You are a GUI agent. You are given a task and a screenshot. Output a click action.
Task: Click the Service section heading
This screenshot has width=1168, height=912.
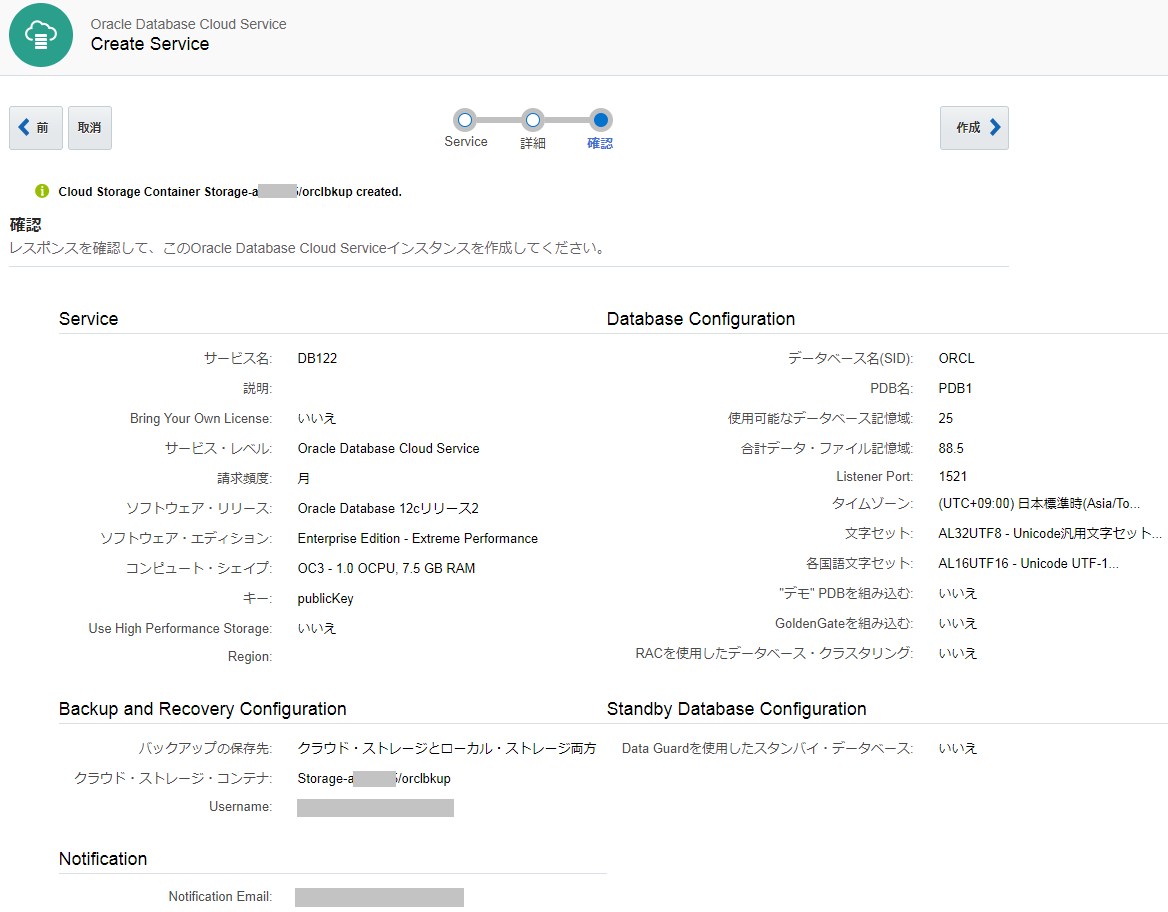(89, 319)
